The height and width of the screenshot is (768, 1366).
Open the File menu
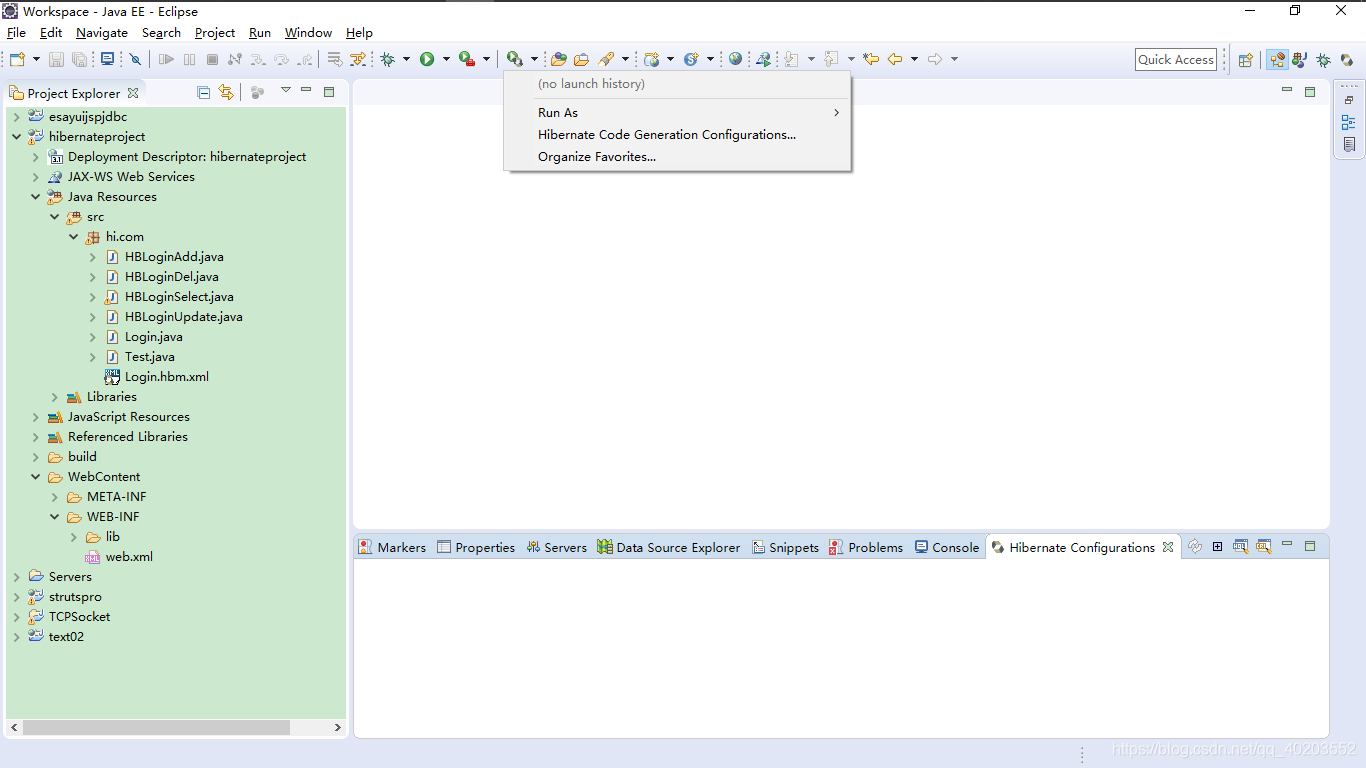tap(16, 33)
